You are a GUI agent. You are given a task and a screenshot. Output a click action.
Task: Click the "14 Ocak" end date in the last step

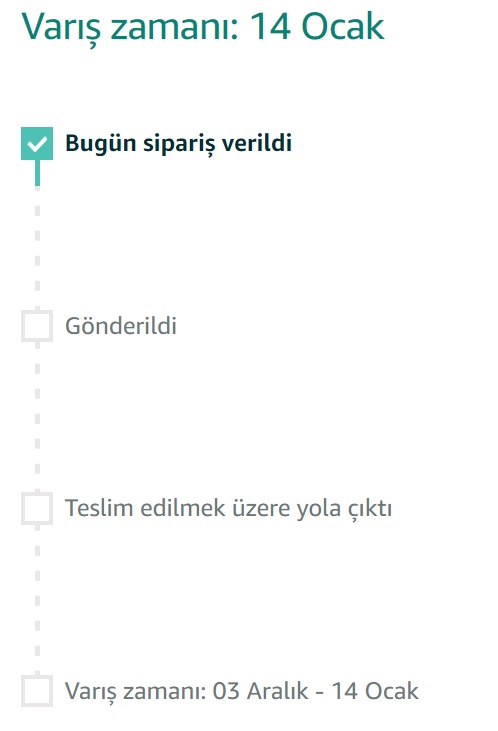375,691
